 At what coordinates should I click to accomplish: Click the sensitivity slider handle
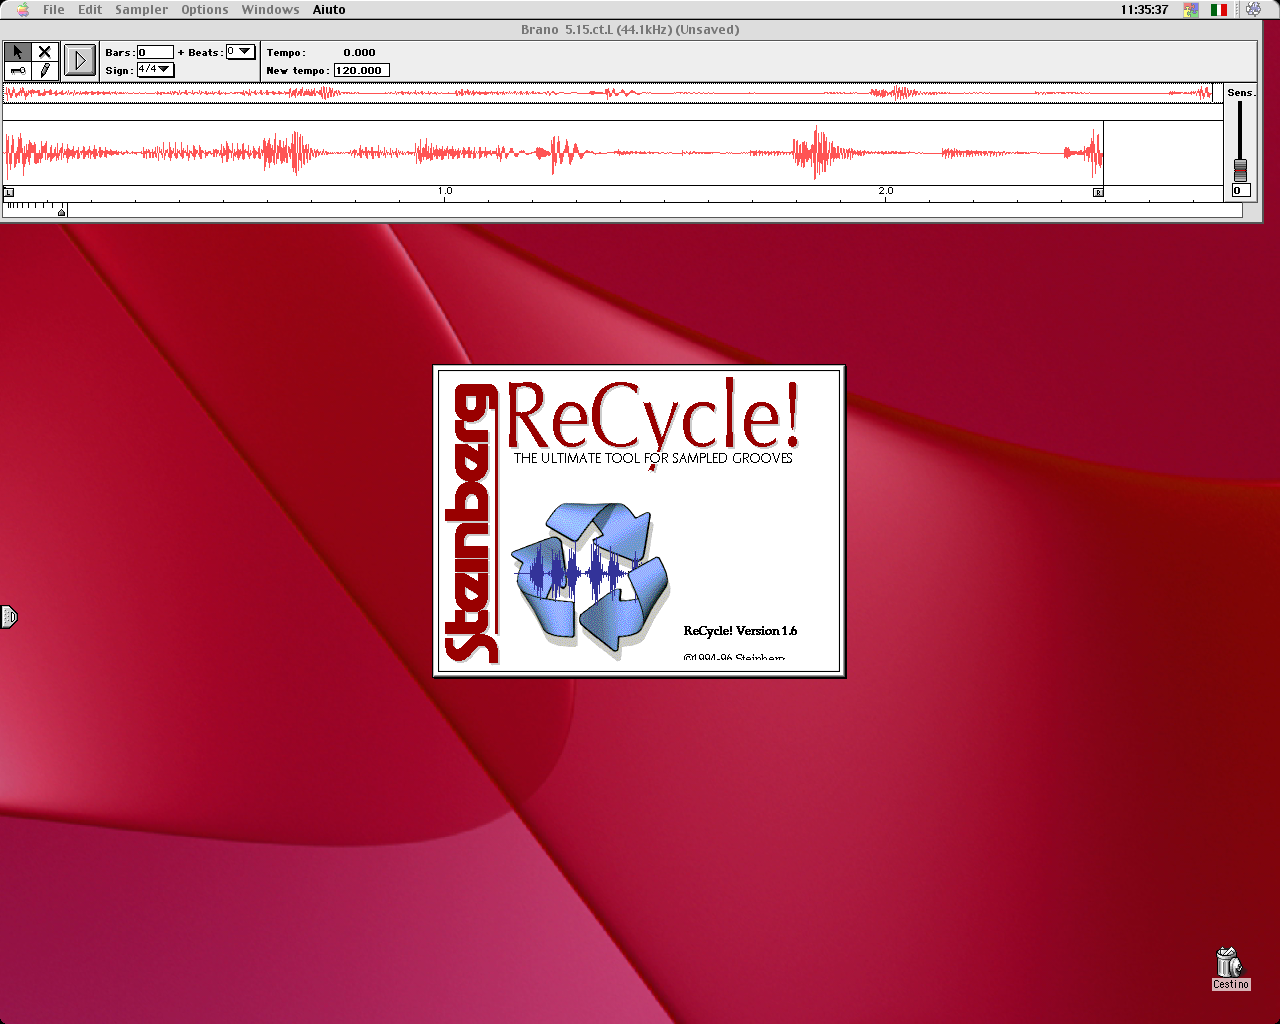click(x=1240, y=169)
